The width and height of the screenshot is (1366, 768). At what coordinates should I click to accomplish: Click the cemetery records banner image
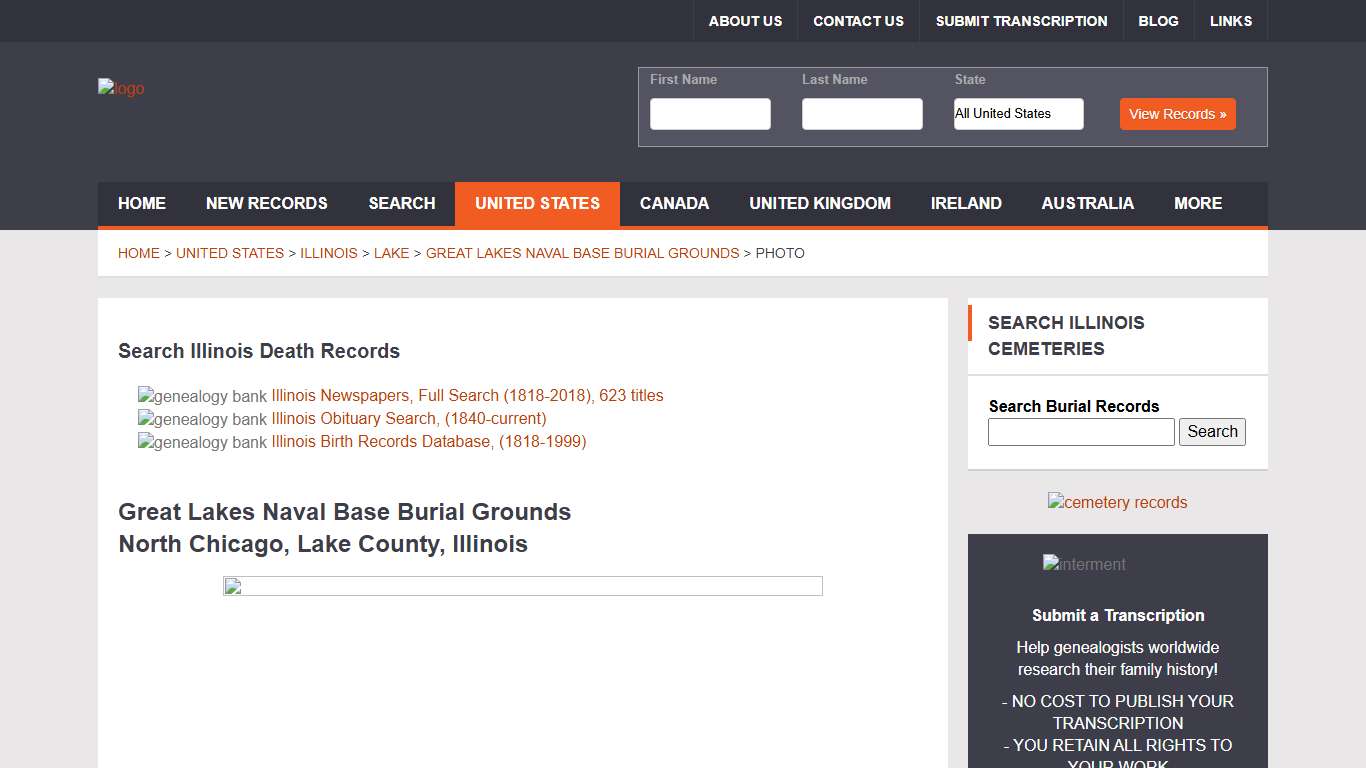1117,502
